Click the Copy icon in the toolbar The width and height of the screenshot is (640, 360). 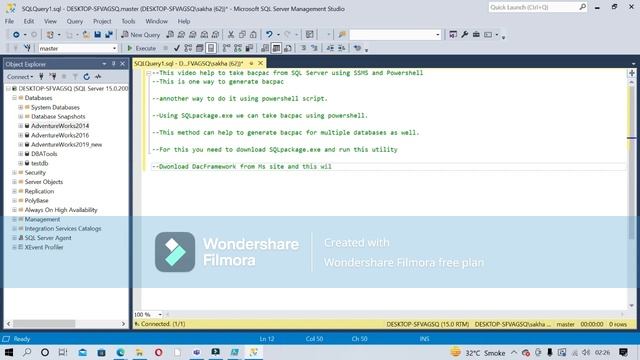tap(242, 35)
